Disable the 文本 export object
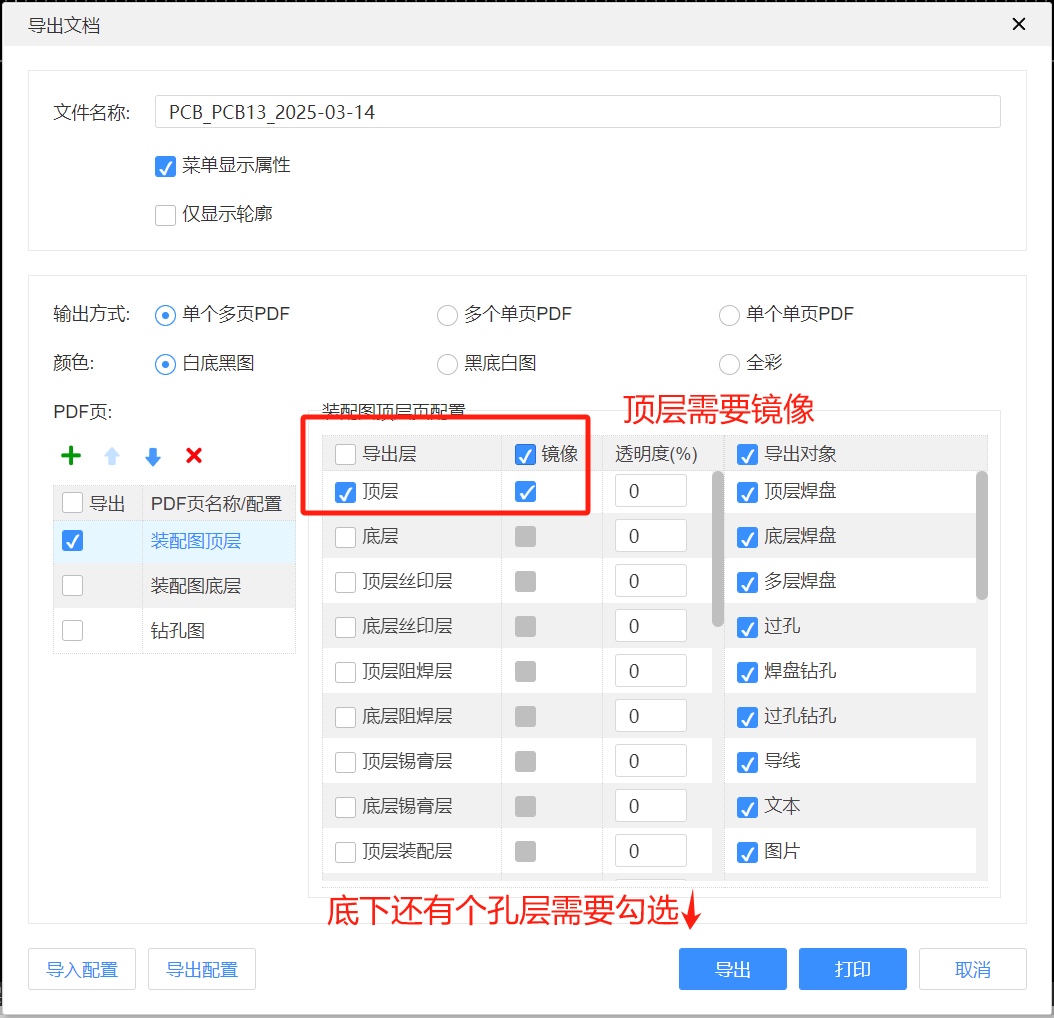This screenshot has width=1054, height=1018. click(745, 805)
